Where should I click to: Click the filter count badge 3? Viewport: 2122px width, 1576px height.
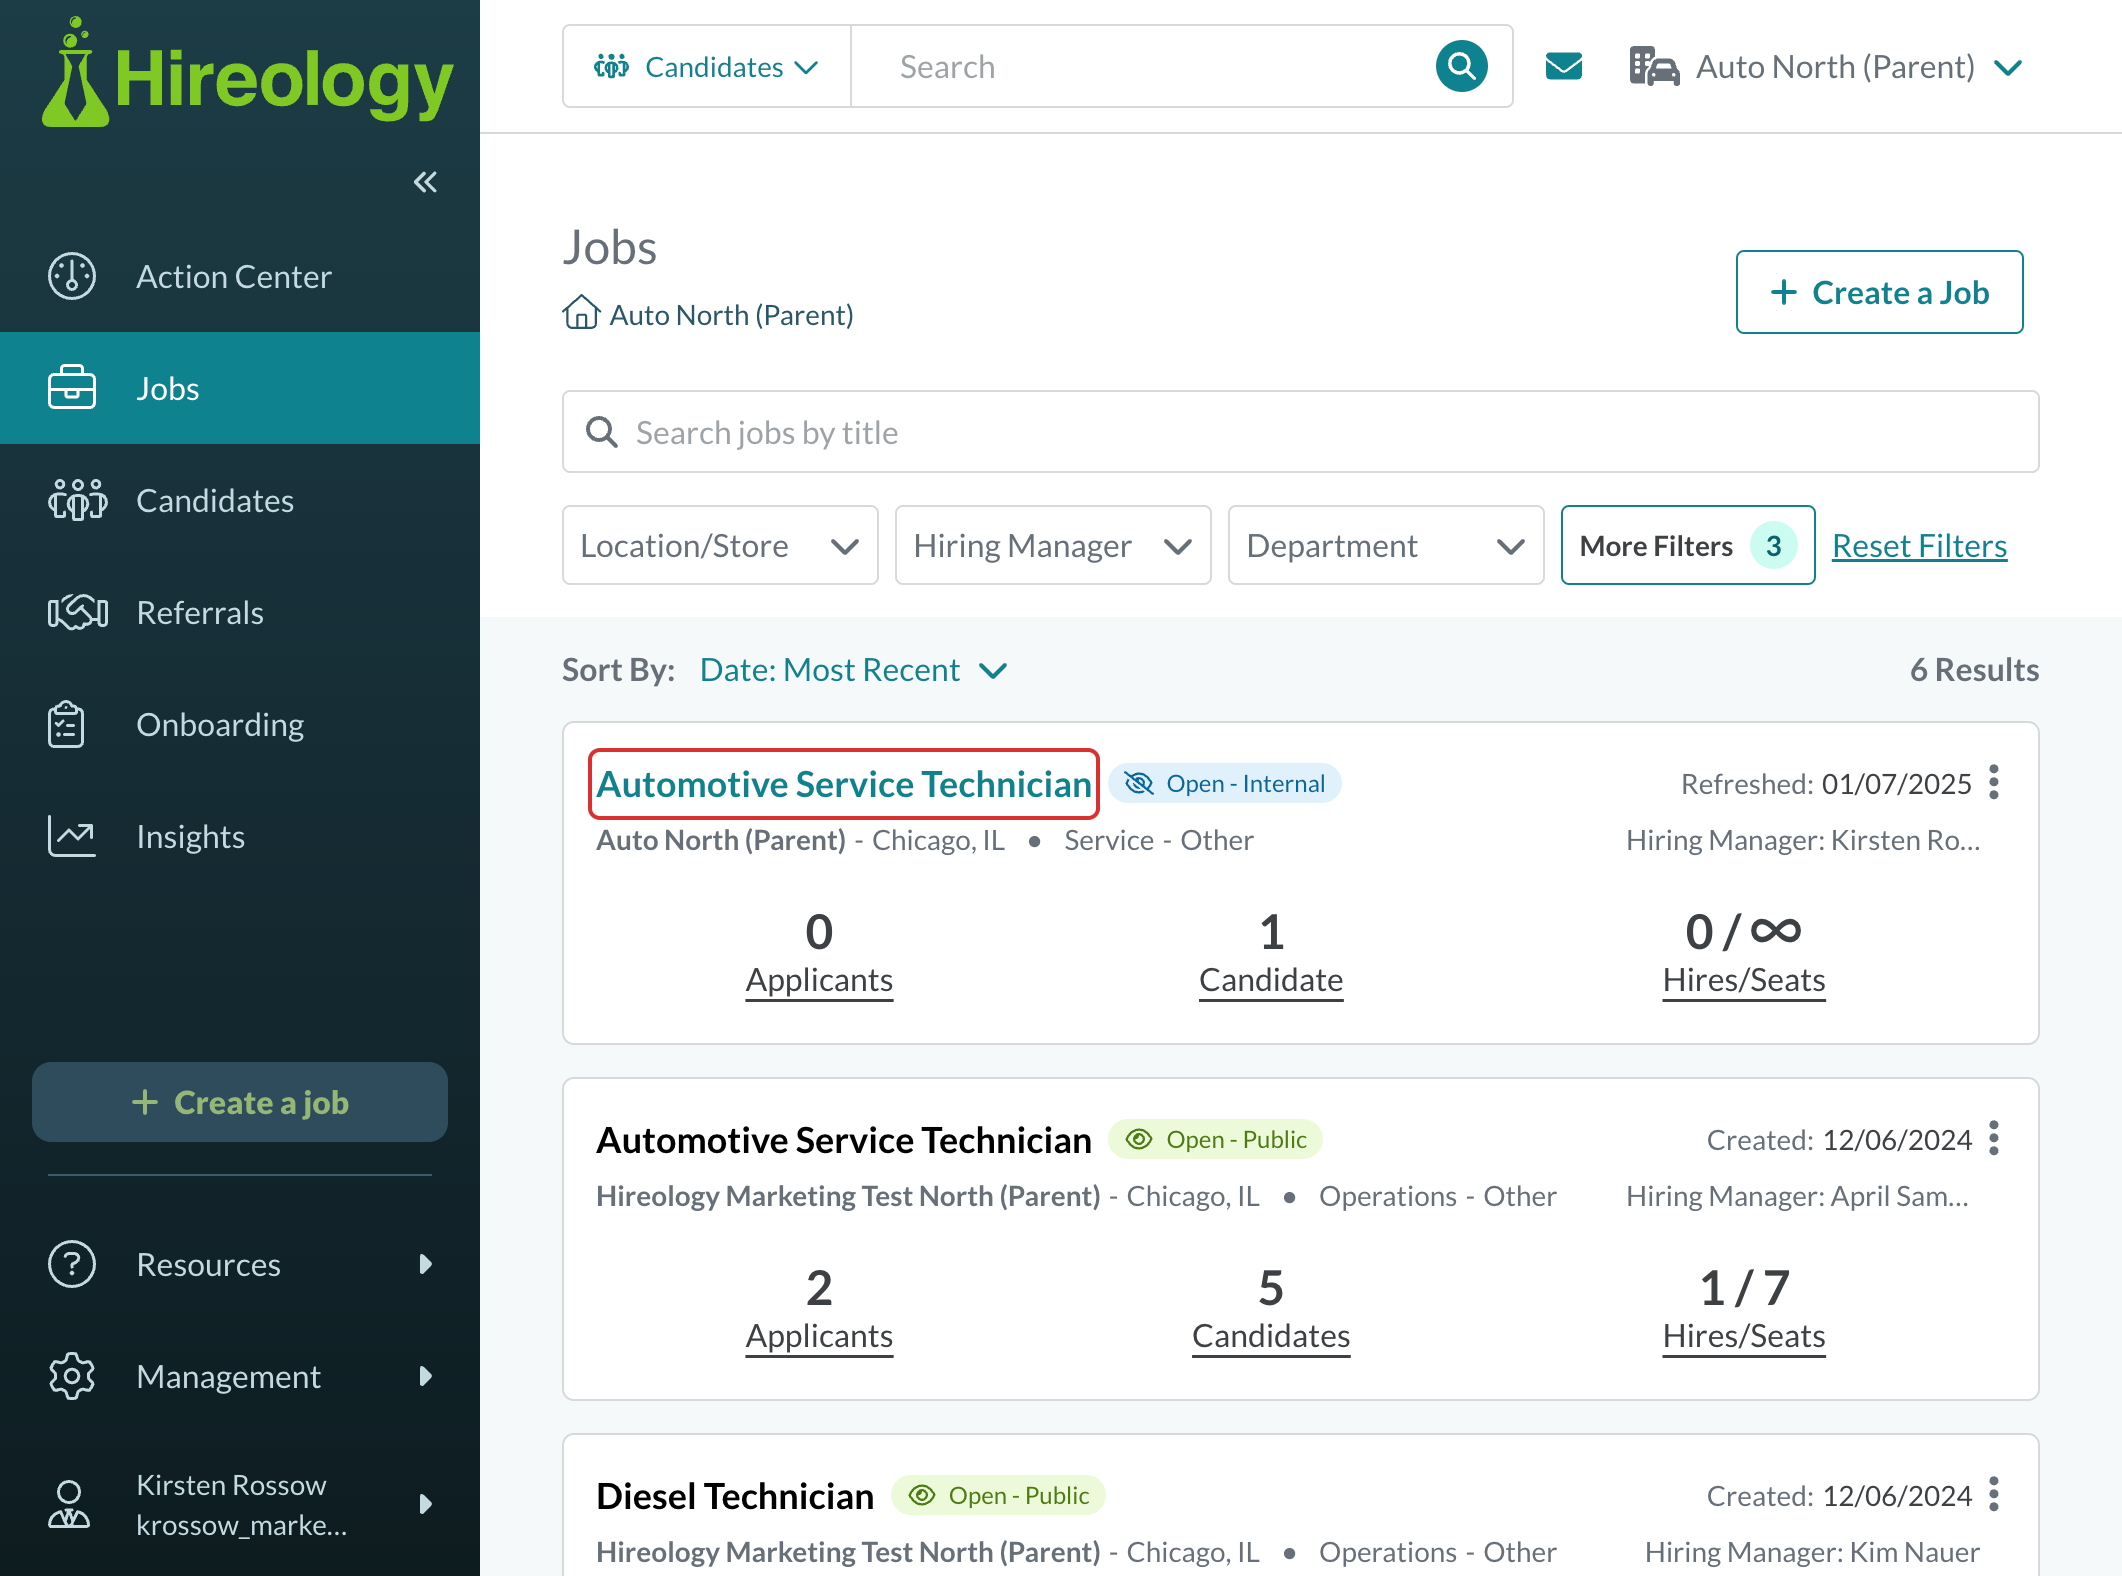[1774, 545]
